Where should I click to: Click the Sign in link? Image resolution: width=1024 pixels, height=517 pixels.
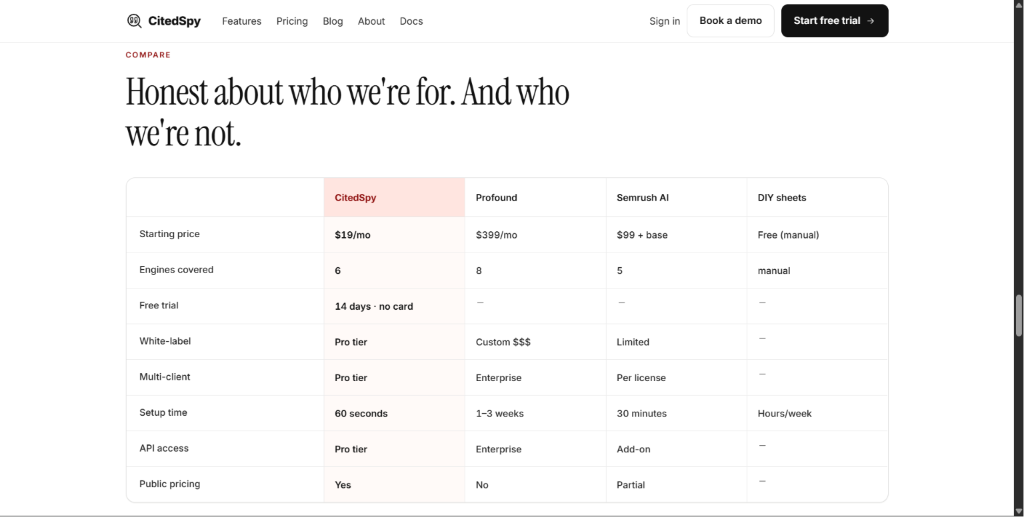point(664,21)
